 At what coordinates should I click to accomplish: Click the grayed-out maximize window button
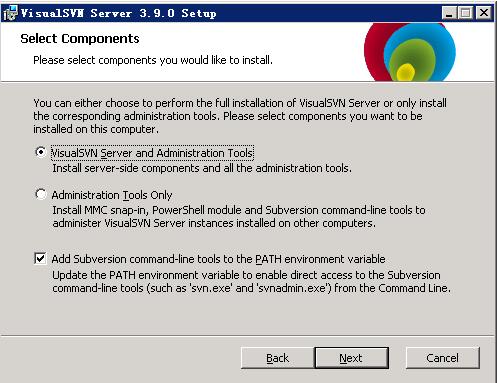[465, 13]
